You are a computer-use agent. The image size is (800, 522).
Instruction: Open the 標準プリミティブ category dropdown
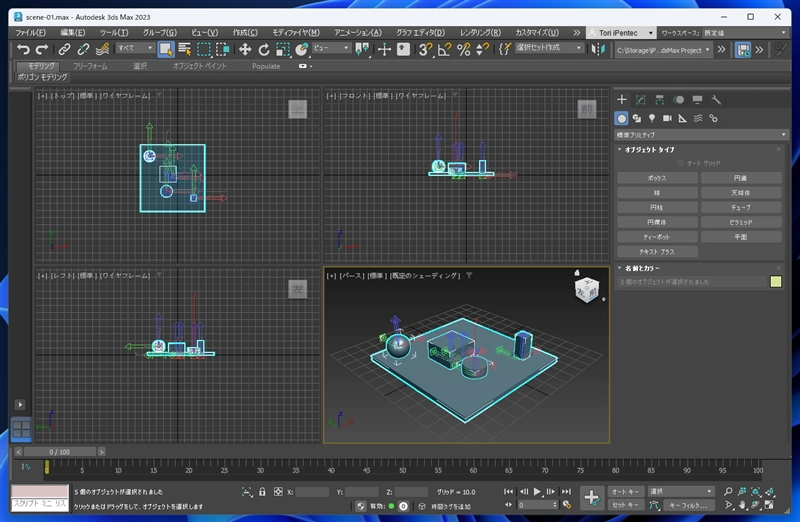click(702, 135)
